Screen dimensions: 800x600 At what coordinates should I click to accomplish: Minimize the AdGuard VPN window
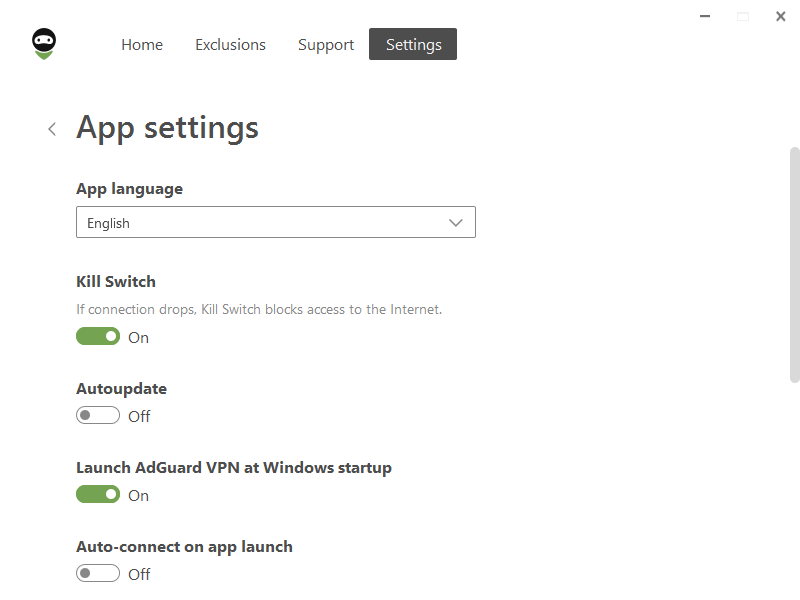pyautogui.click(x=705, y=16)
